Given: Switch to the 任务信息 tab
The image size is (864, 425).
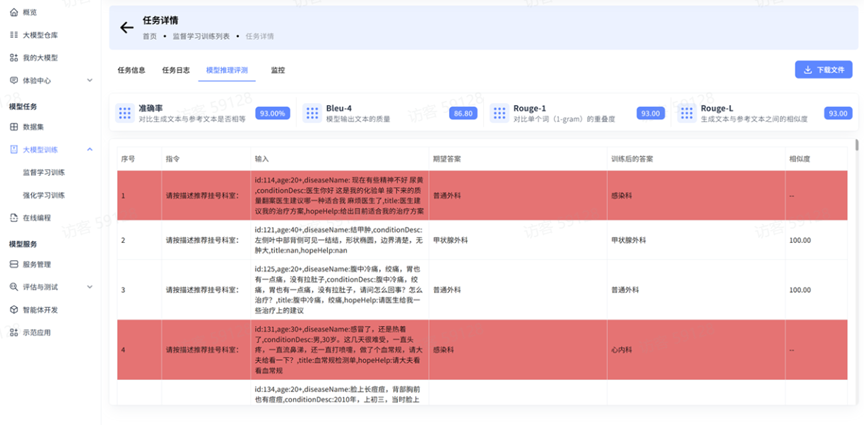Looking at the screenshot, I should (x=132, y=71).
